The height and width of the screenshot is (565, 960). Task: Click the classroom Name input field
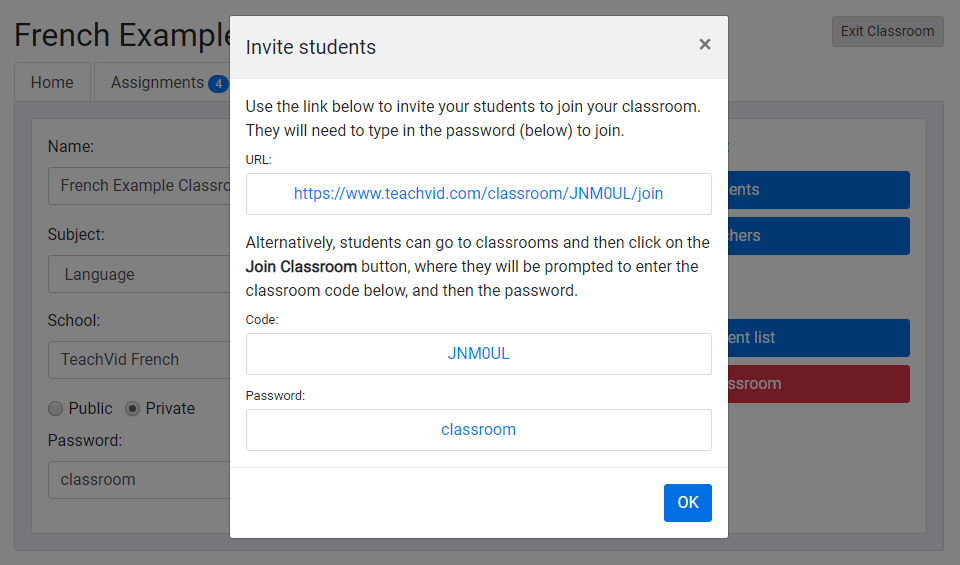[140, 186]
